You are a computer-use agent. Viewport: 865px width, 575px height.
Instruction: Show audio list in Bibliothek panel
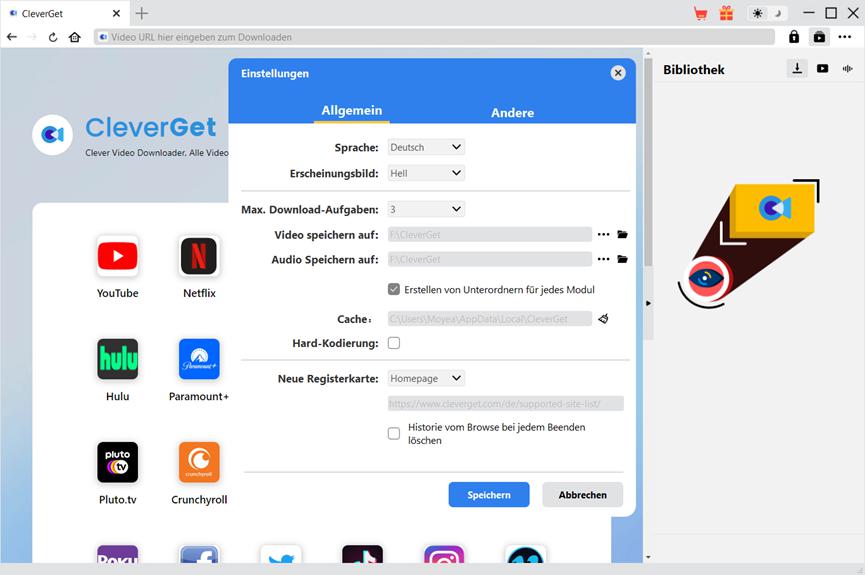[x=847, y=69]
